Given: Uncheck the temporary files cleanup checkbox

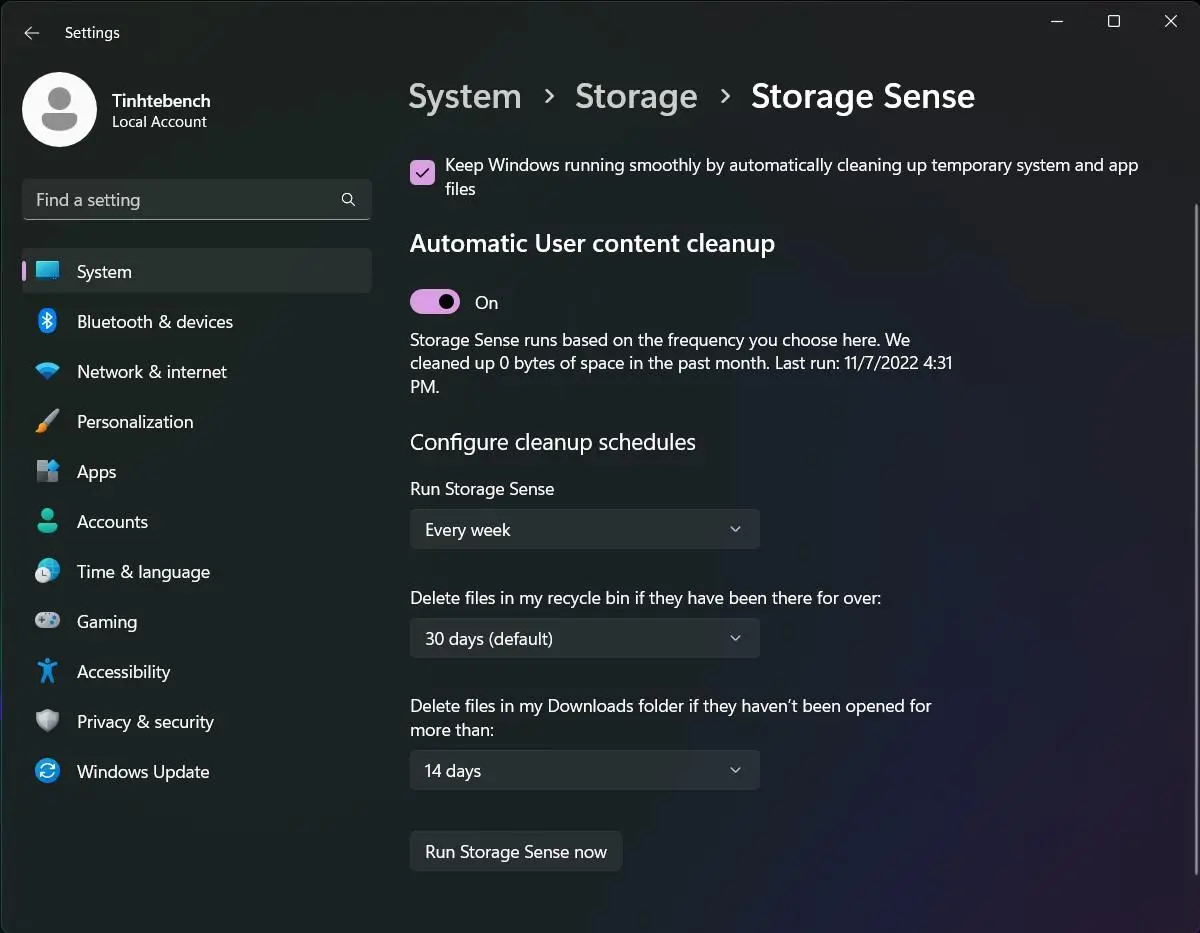Looking at the screenshot, I should click(423, 172).
